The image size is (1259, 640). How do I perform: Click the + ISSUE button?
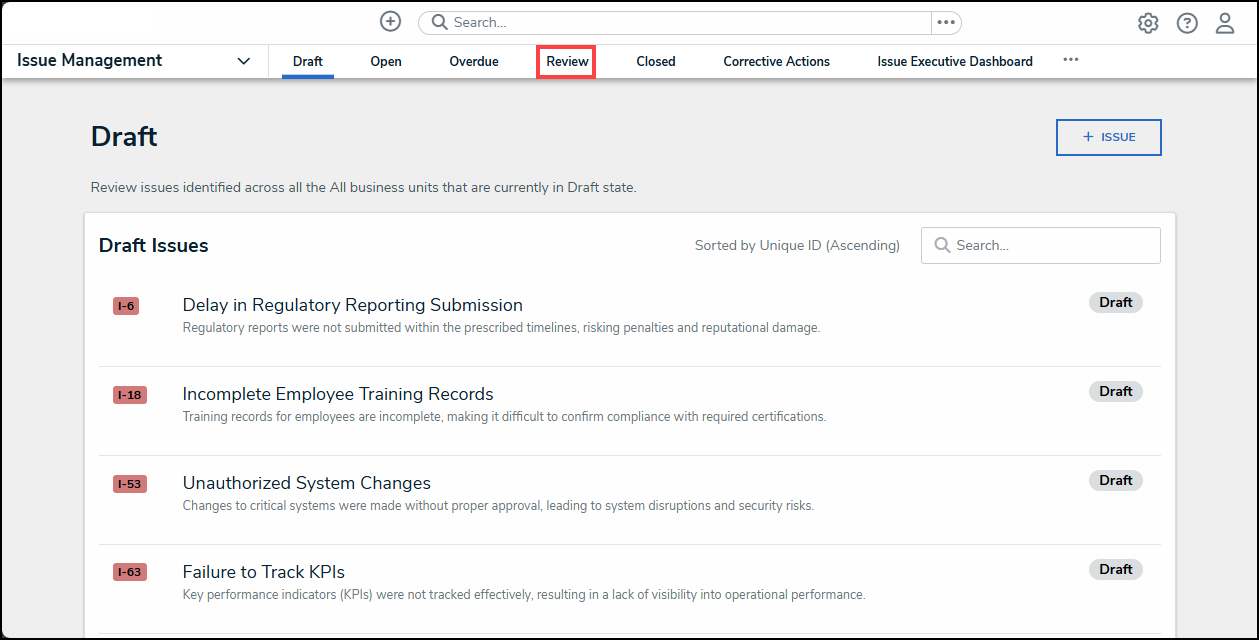click(x=1108, y=137)
